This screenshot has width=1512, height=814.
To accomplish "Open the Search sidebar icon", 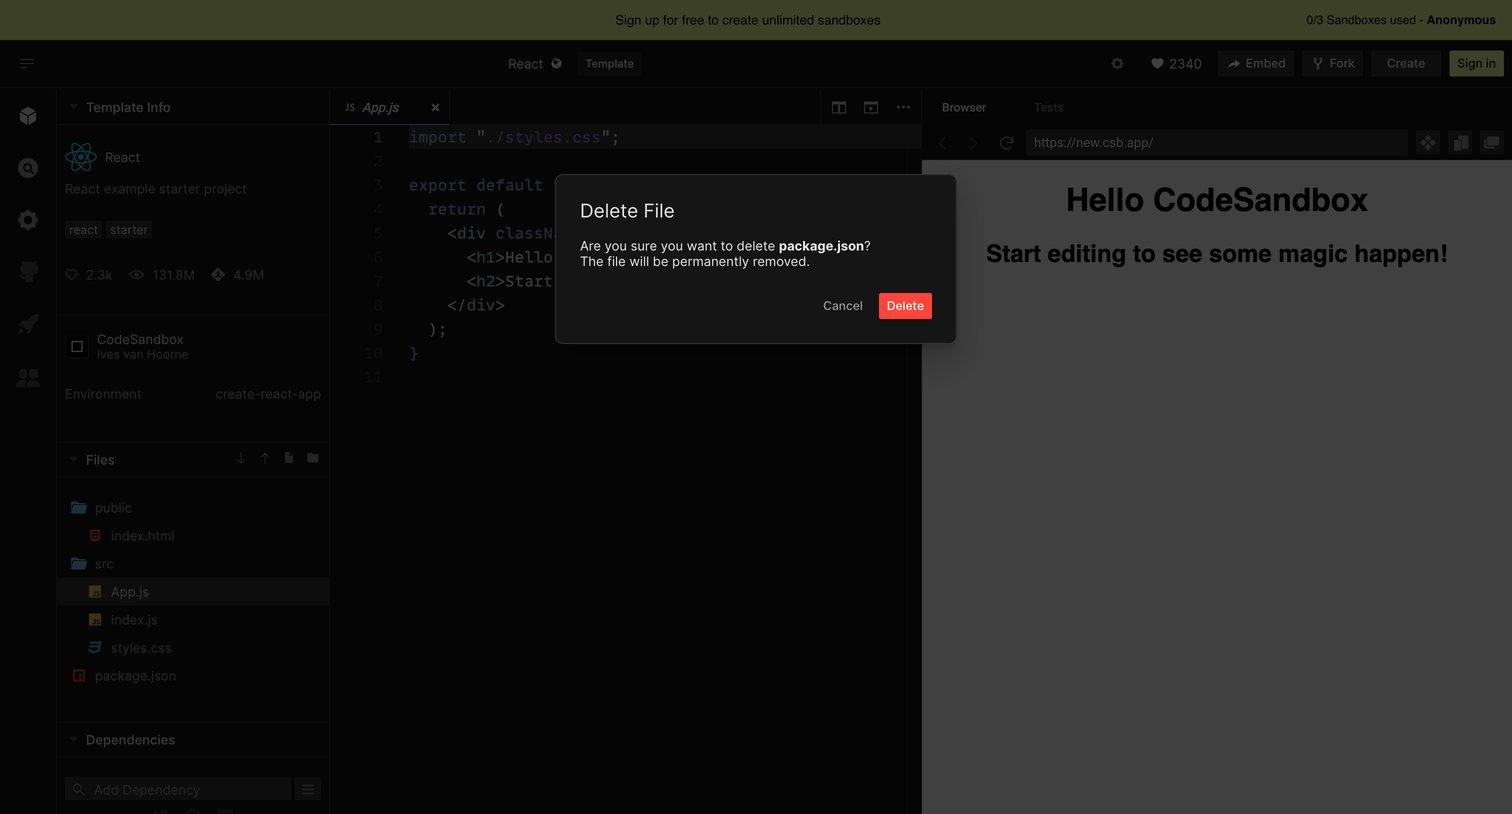I will (x=28, y=168).
